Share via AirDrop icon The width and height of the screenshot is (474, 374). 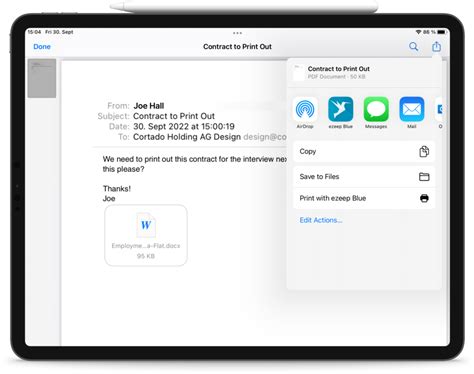click(x=305, y=109)
